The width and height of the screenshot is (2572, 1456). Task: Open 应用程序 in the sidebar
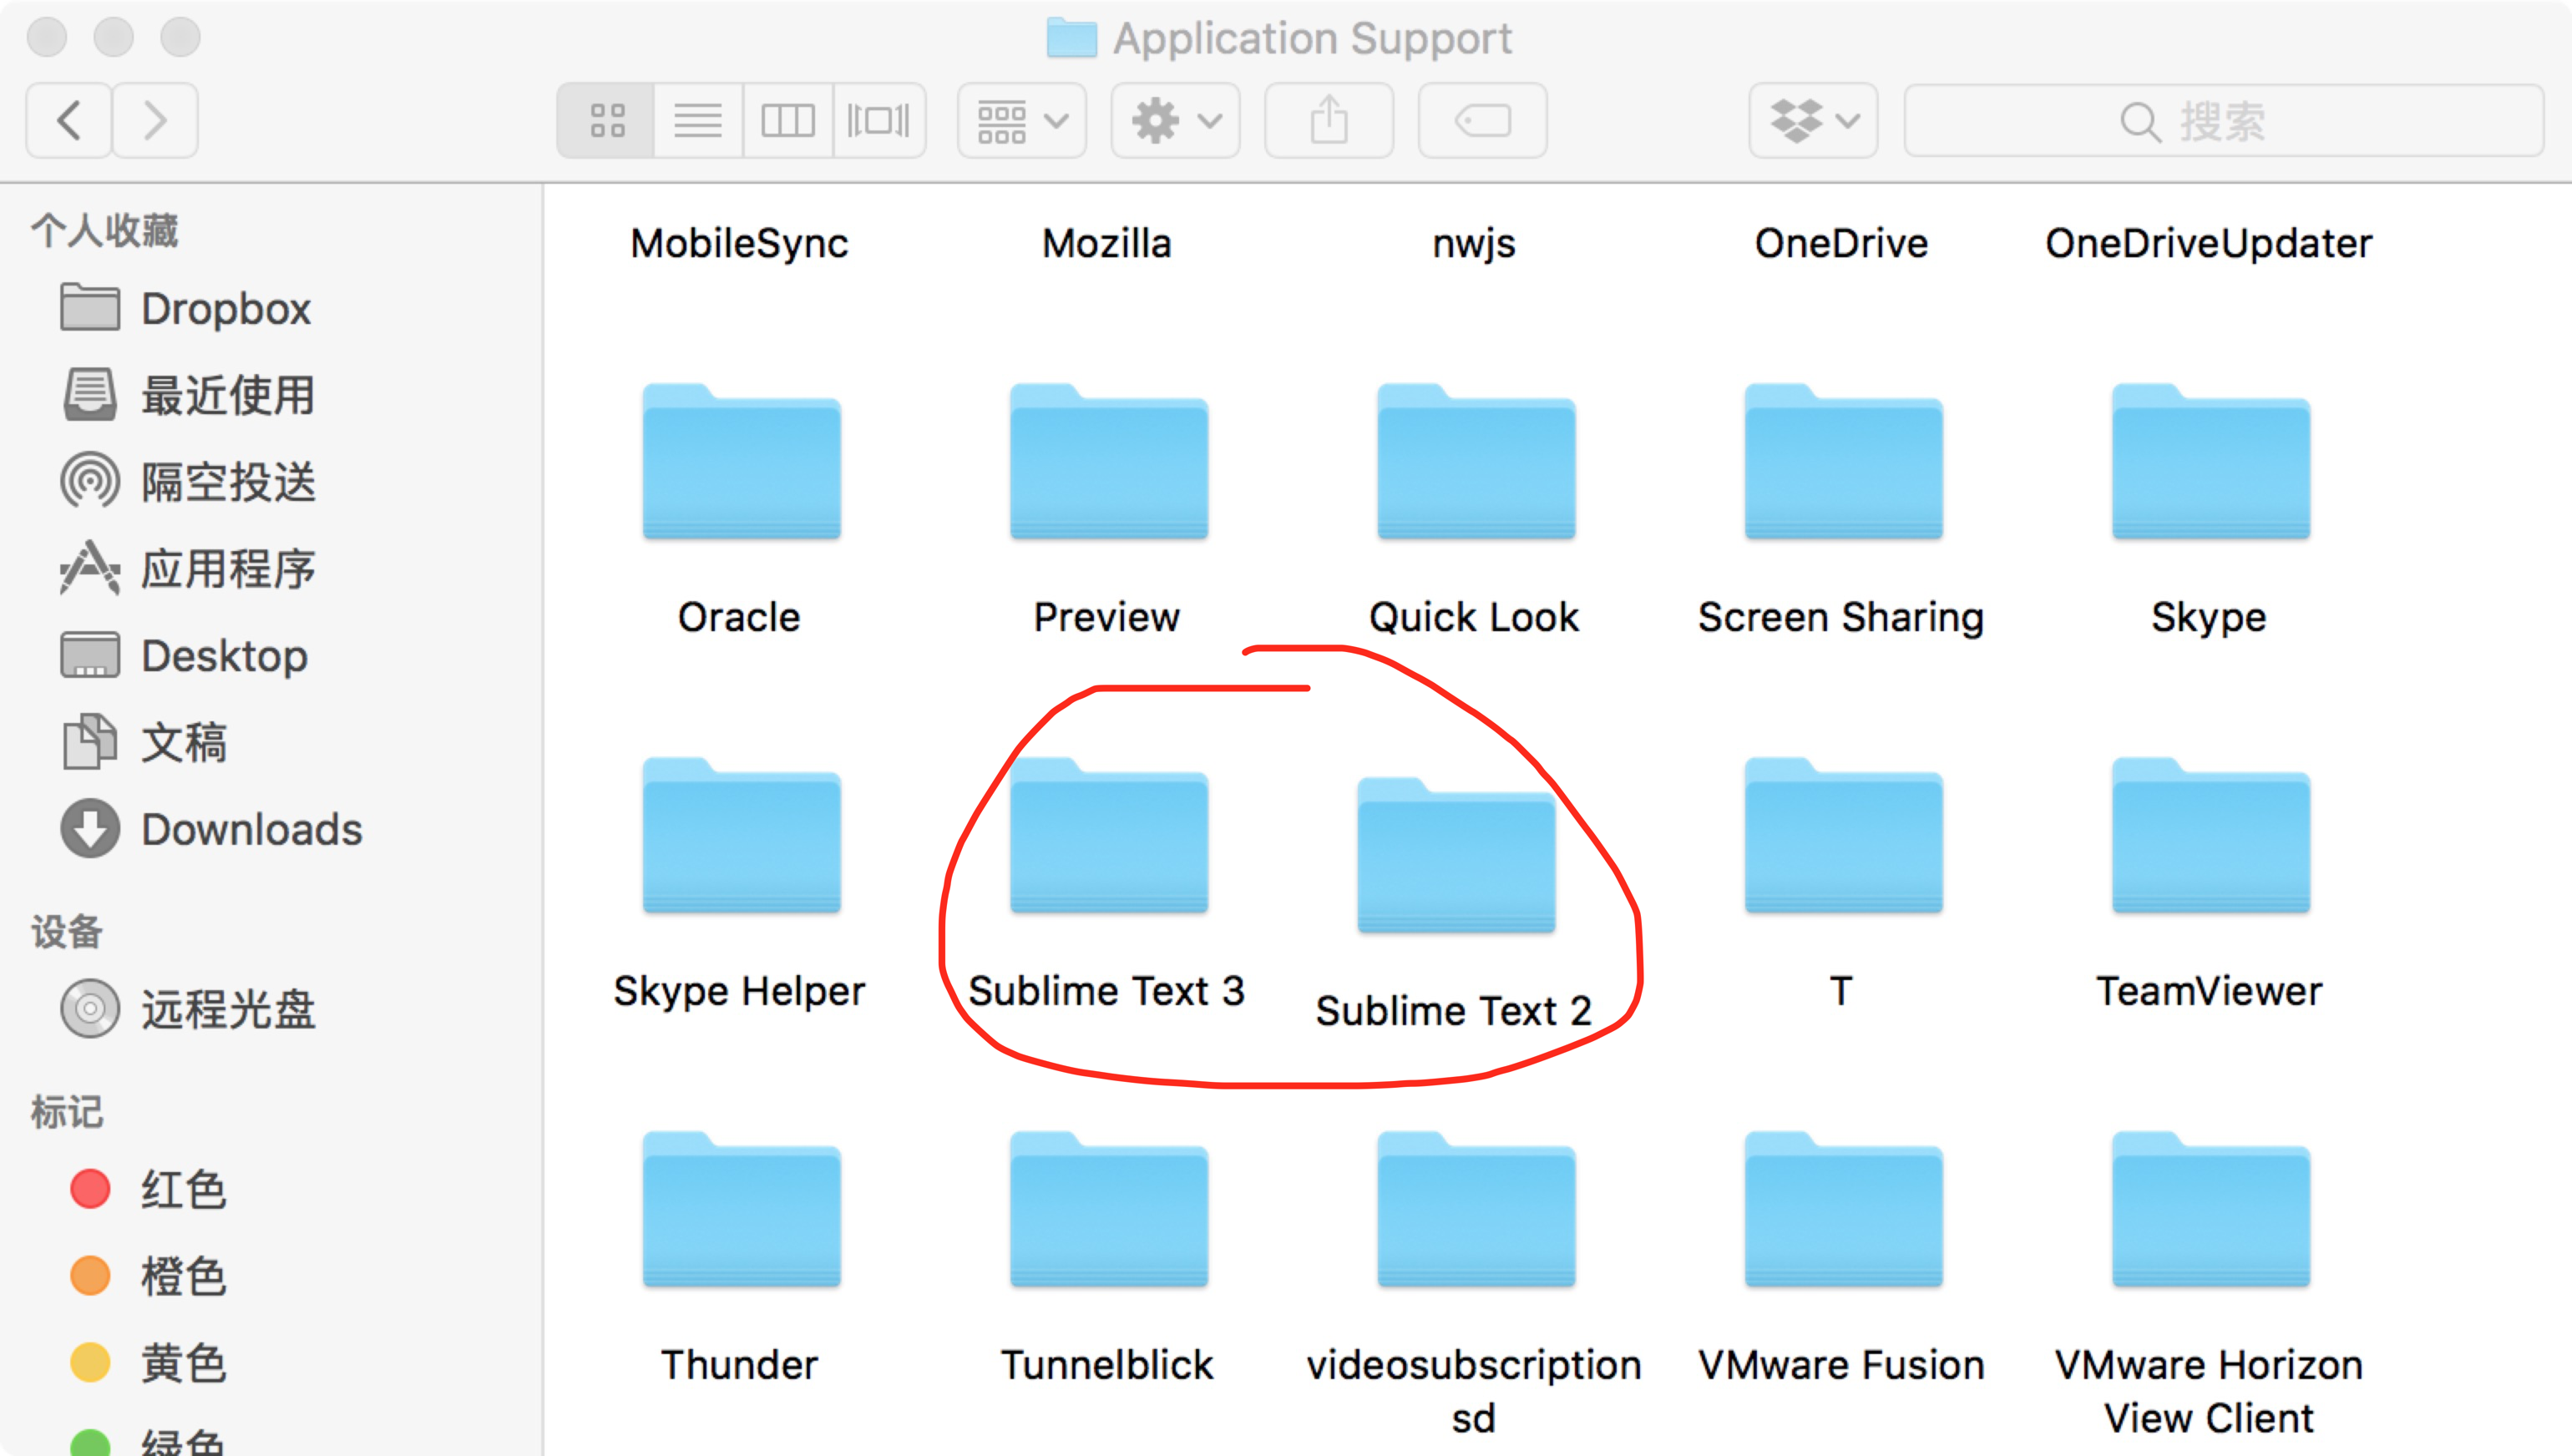[x=270, y=569]
